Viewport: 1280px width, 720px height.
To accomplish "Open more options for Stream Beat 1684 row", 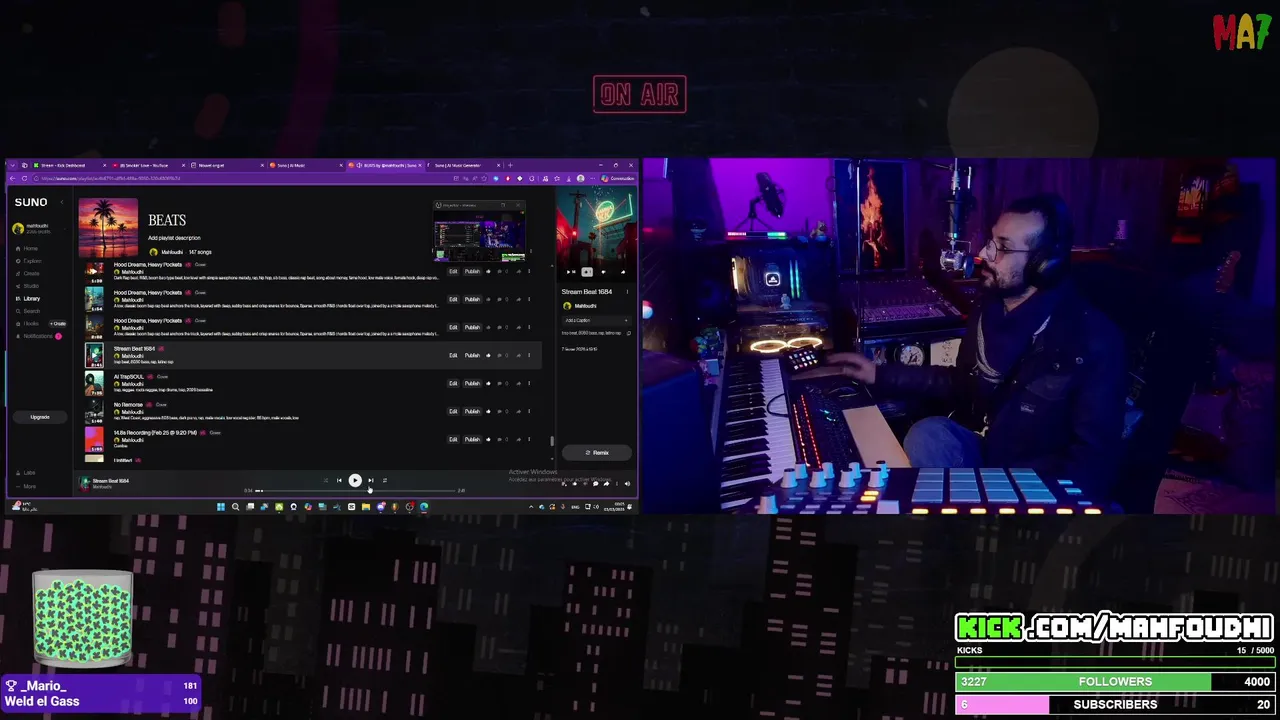I will coord(529,355).
